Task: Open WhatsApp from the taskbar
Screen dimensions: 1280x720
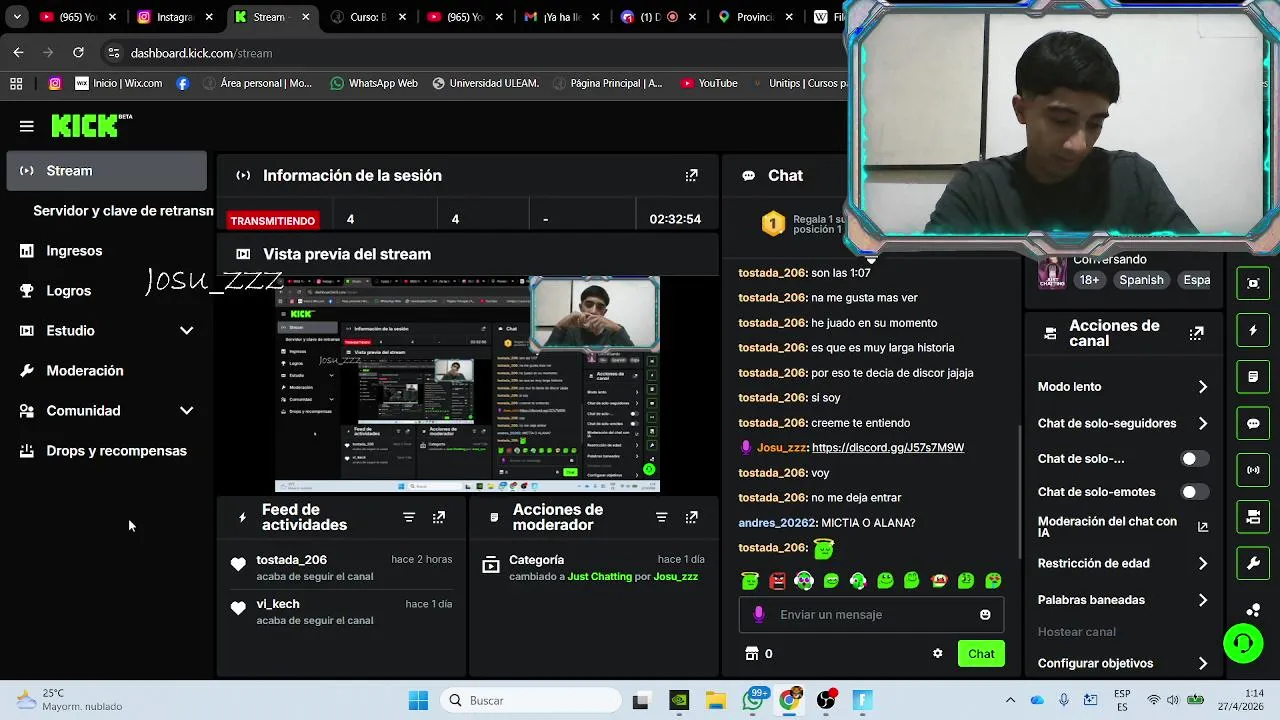Action: click(x=753, y=701)
